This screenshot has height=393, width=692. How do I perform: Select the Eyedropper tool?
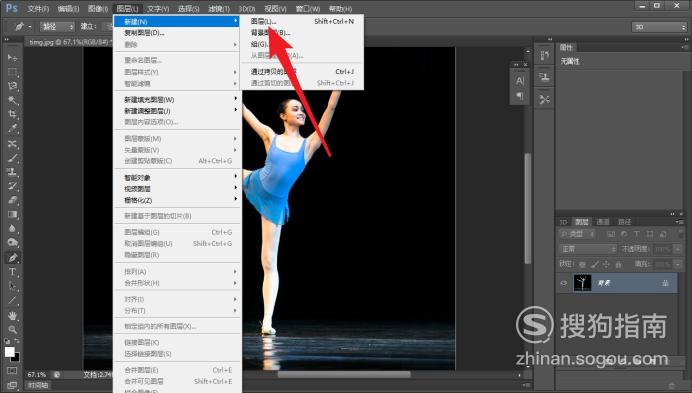click(12, 128)
